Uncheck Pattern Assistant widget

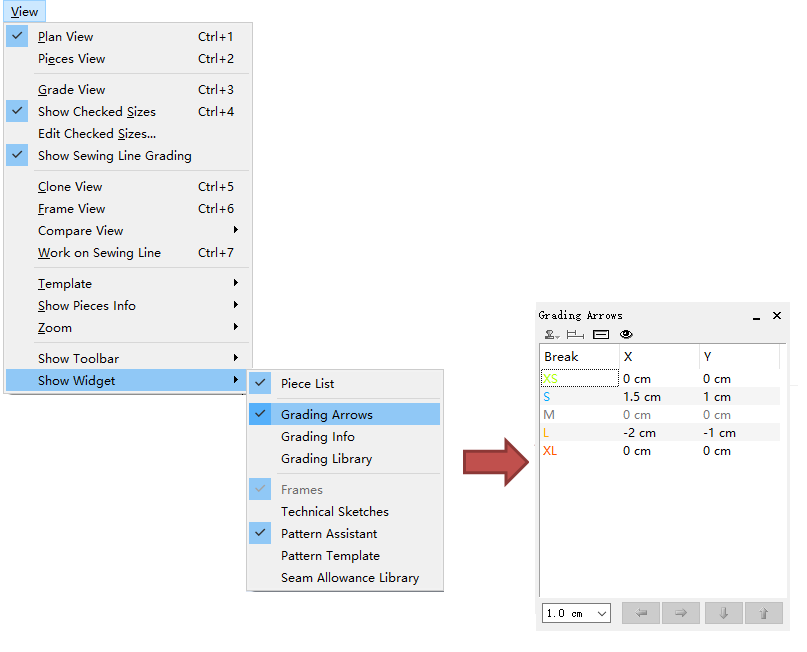point(328,534)
